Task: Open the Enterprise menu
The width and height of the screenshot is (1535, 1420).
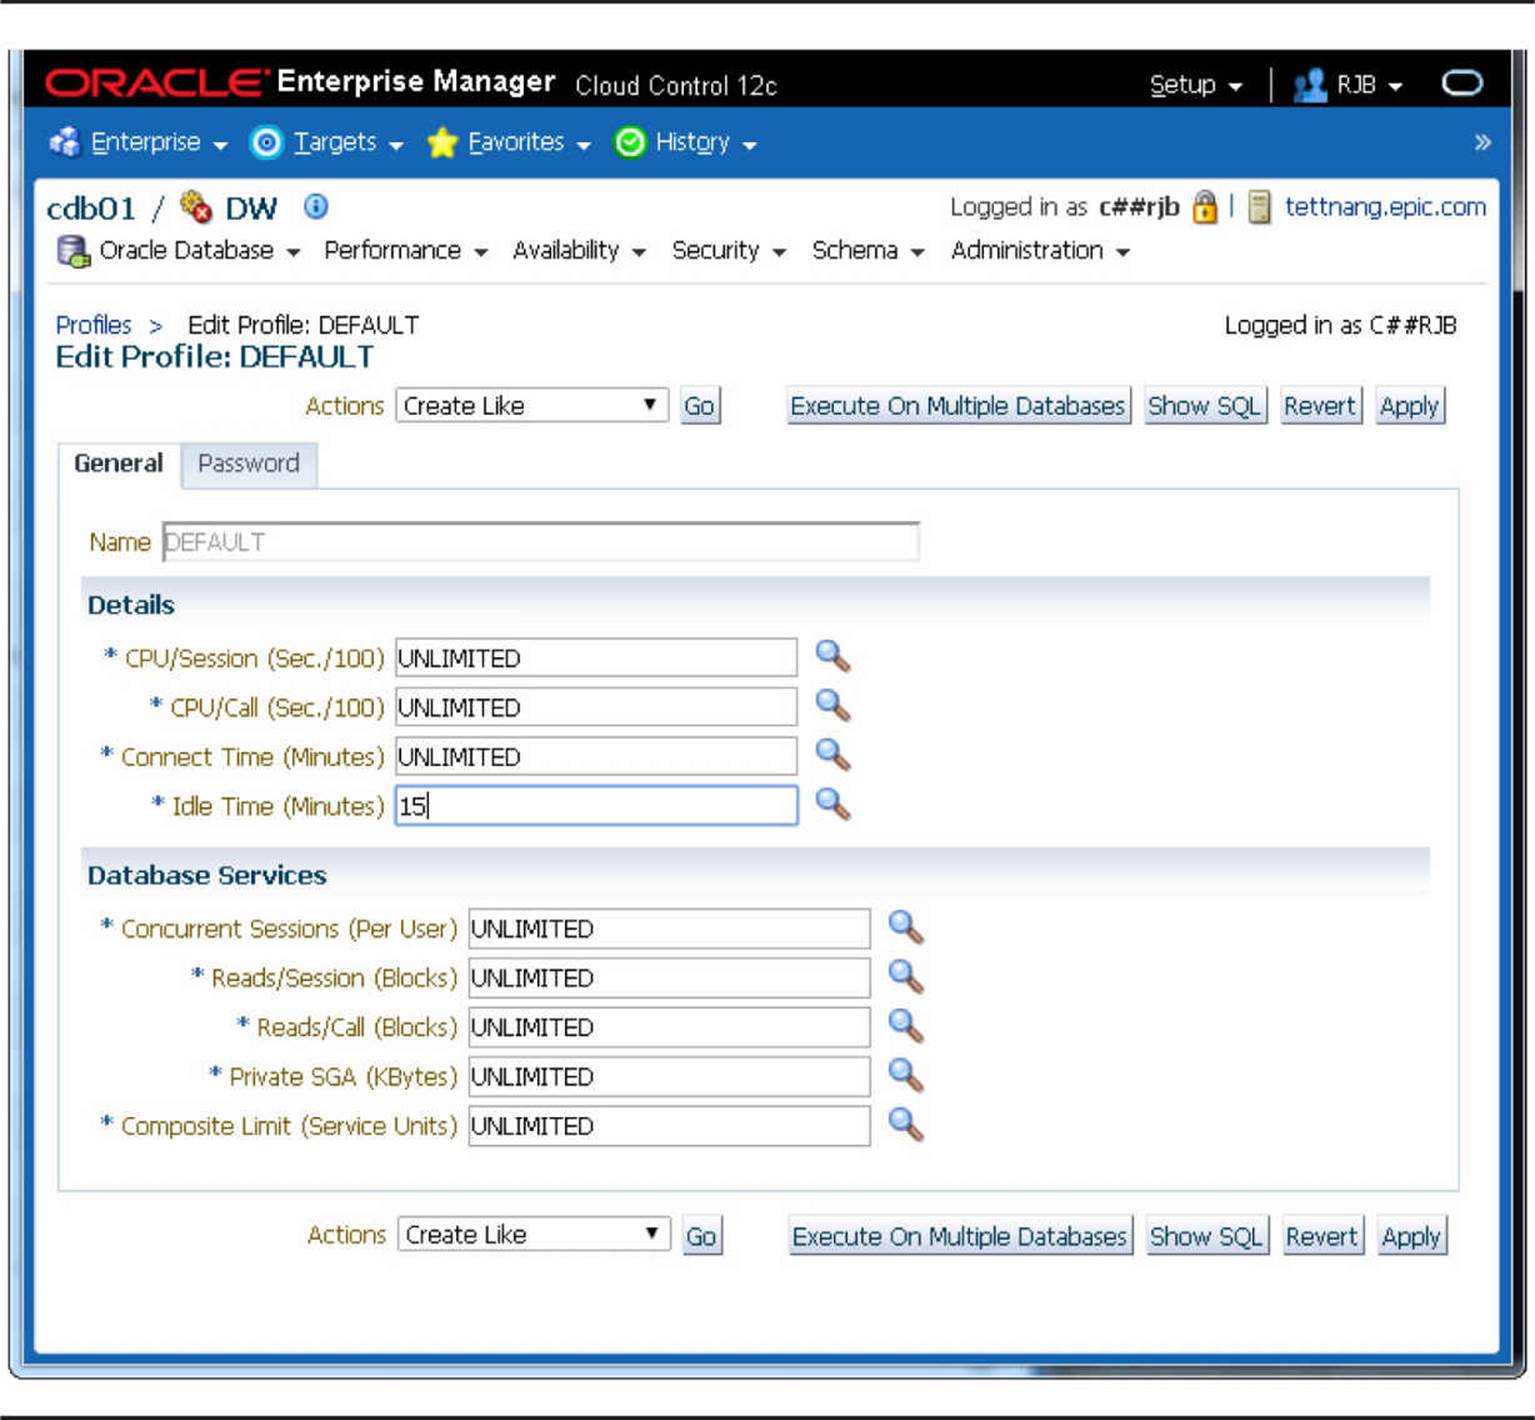Action: 158,142
